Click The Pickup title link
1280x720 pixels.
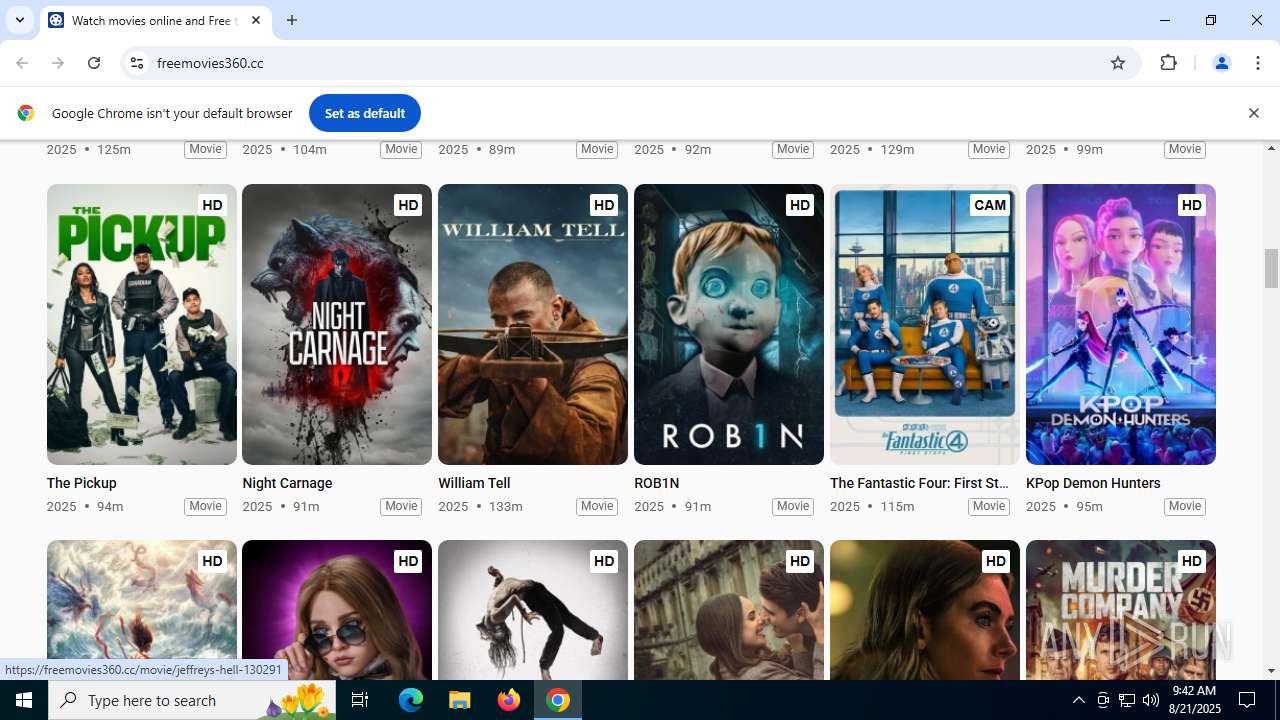pos(81,483)
